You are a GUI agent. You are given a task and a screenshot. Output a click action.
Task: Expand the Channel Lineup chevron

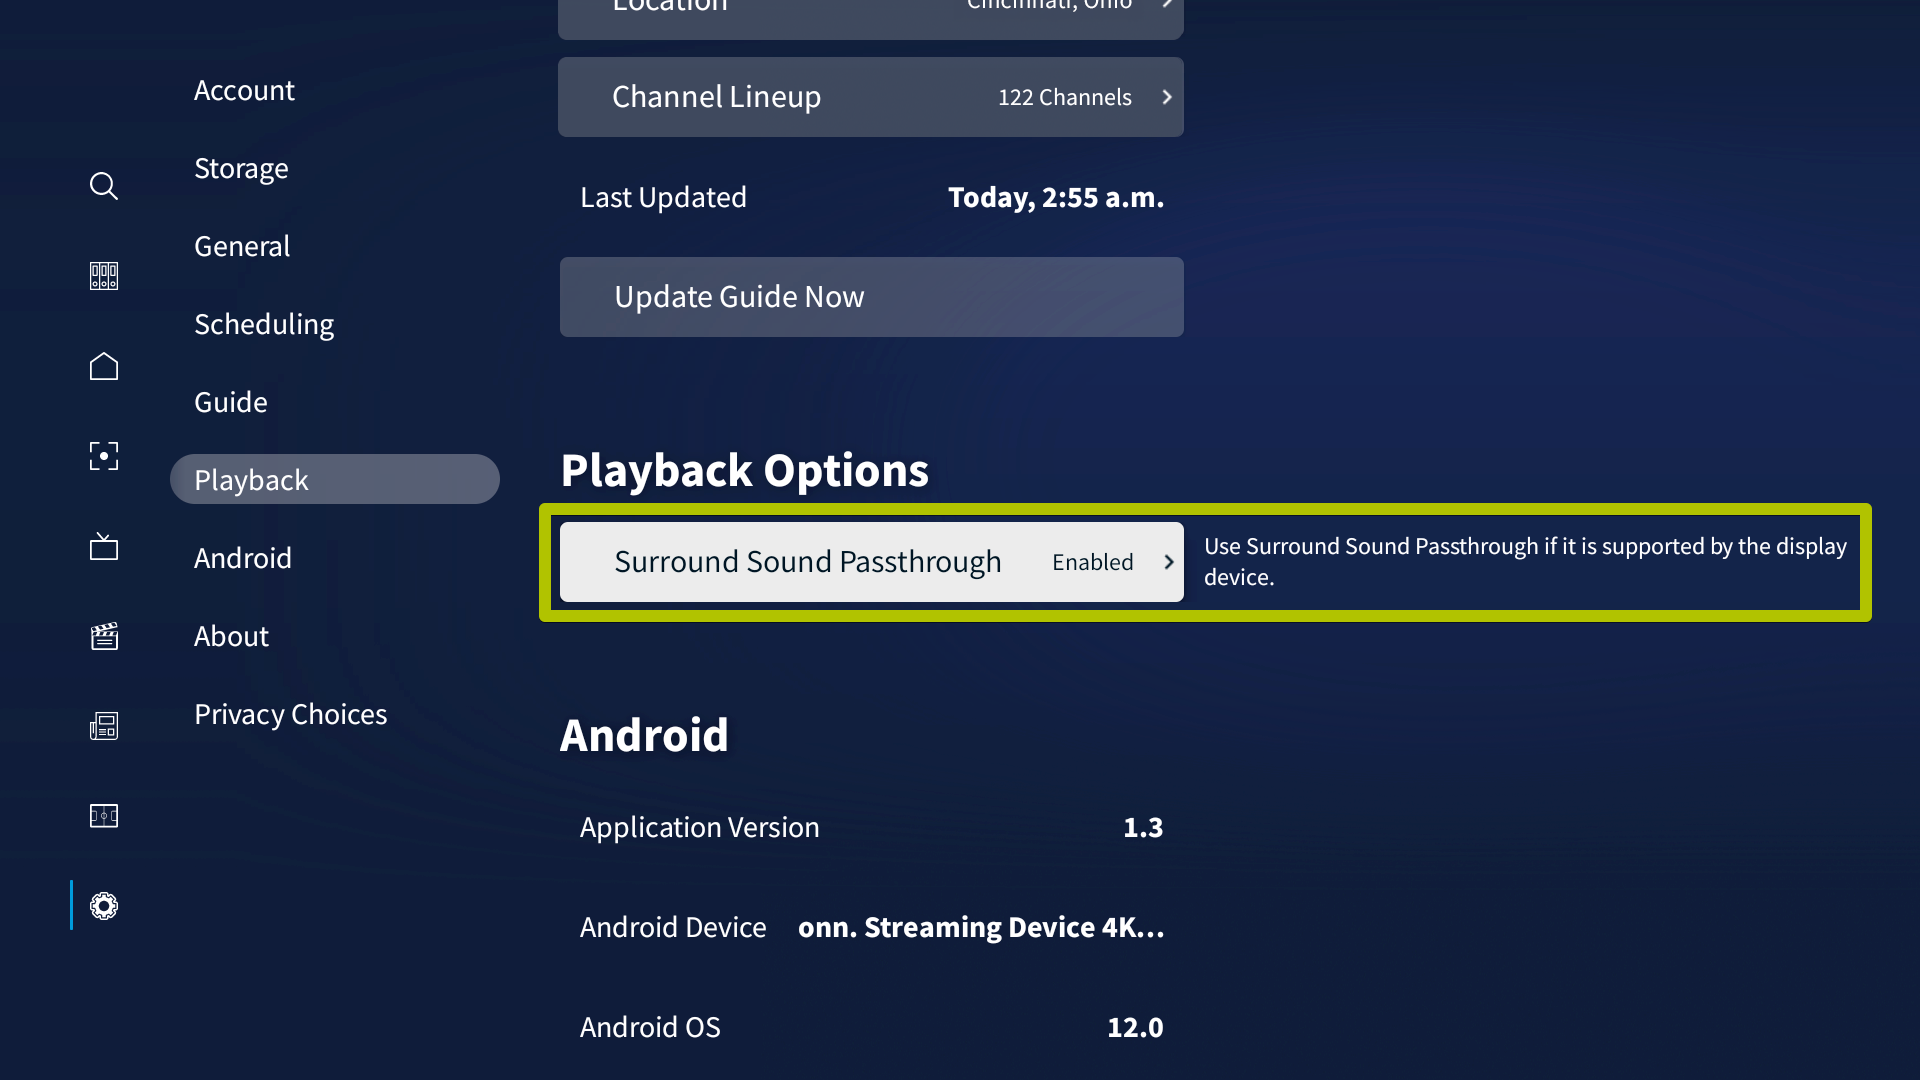1167,97
